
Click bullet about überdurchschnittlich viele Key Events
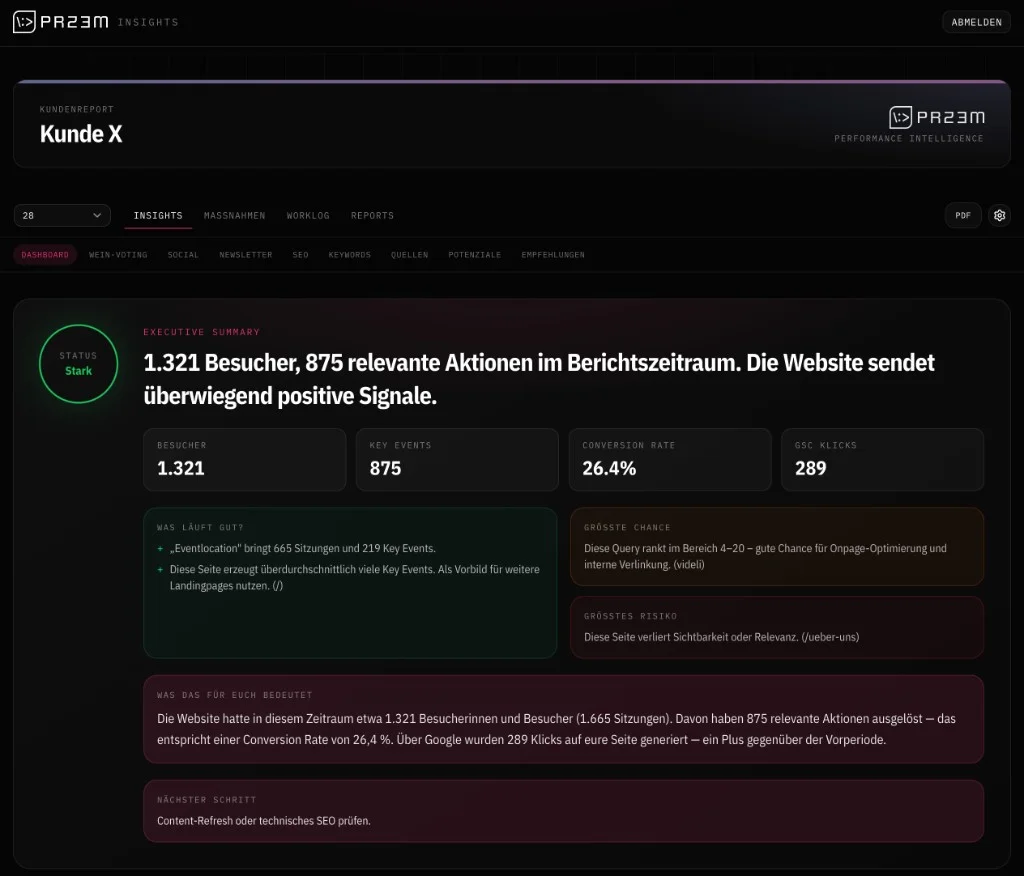[x=355, y=577]
